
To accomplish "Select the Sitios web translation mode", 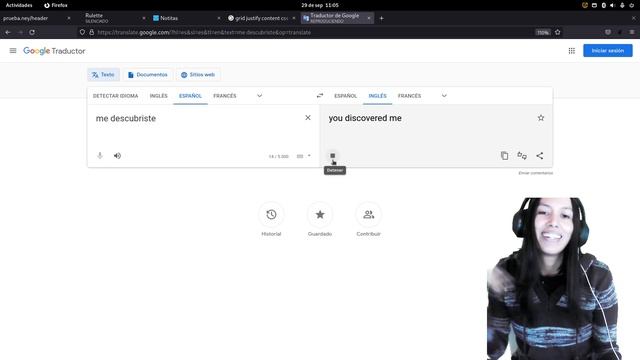I will pyautogui.click(x=198, y=75).
